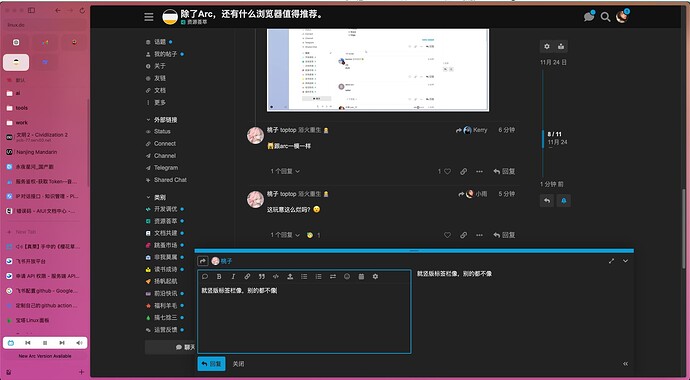Click "New Tab" in the Arc sidebar
Image resolution: width=690 pixels, height=380 pixels.
pos(45,232)
